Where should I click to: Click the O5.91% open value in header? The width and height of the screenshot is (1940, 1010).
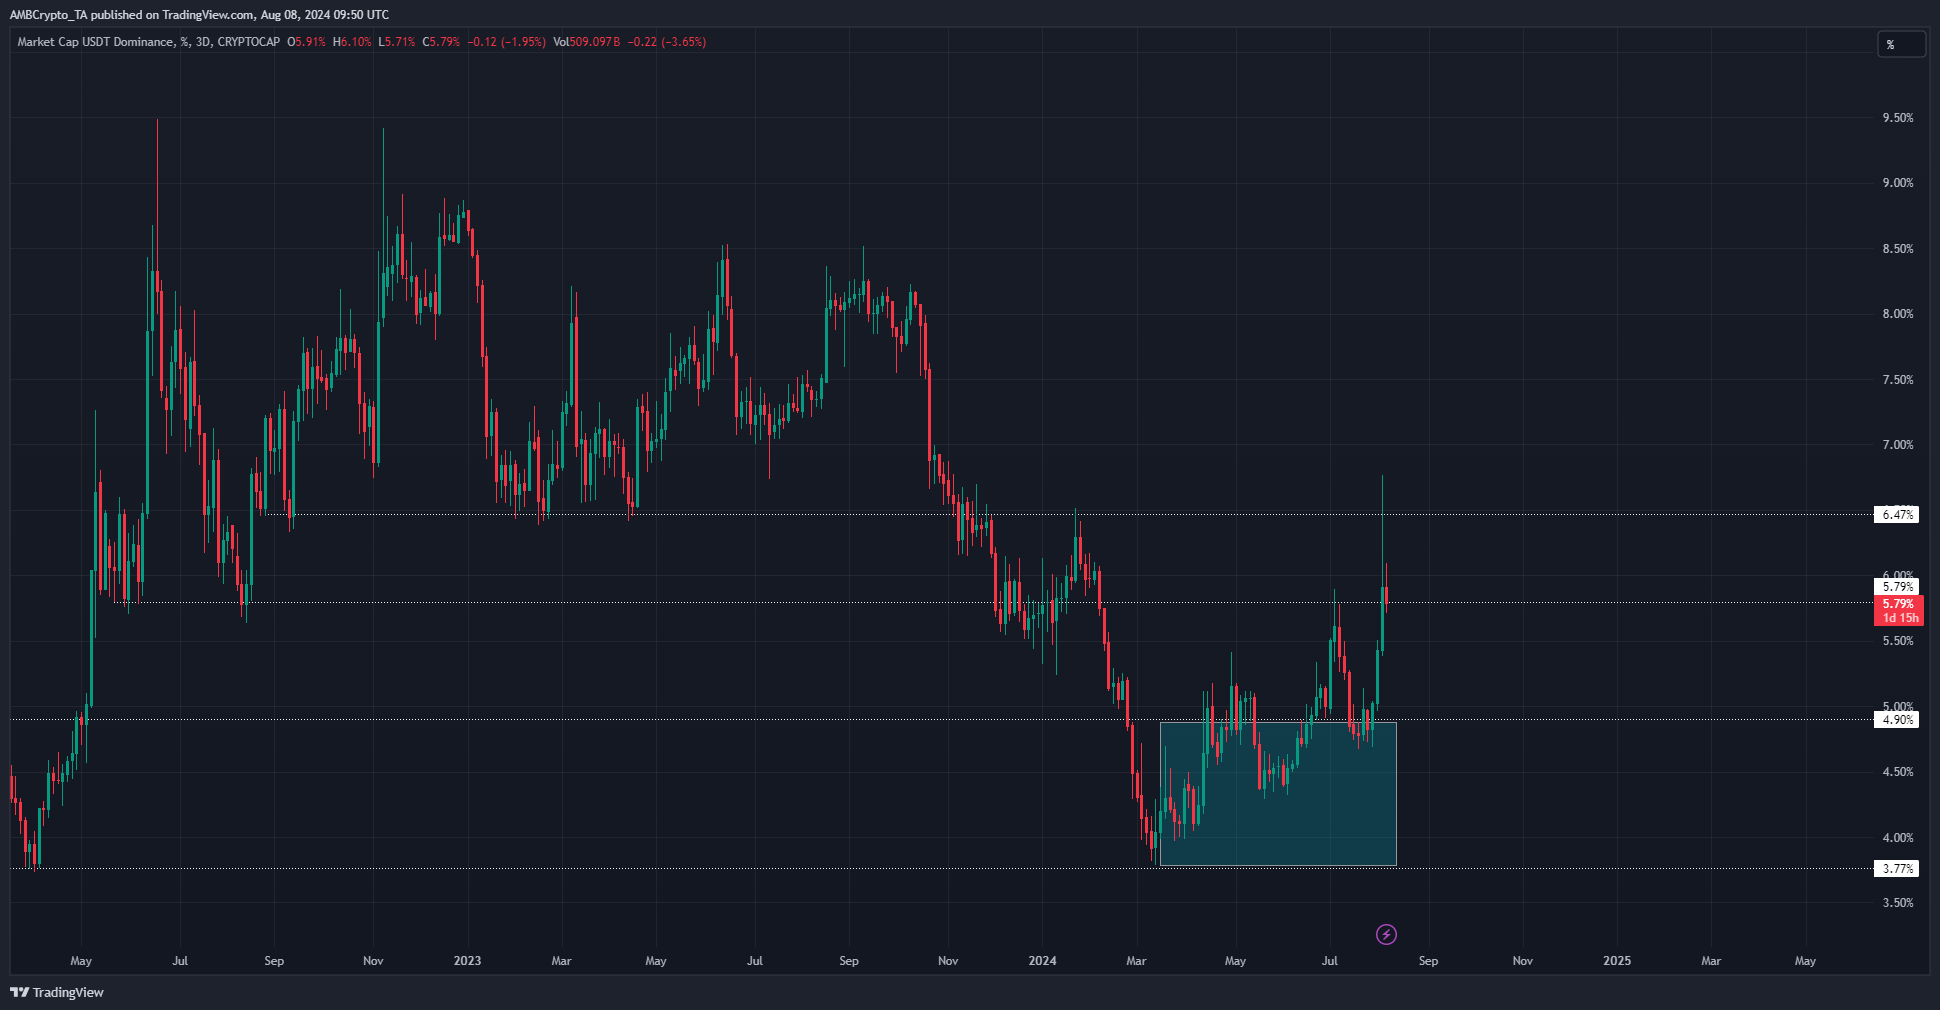307,42
